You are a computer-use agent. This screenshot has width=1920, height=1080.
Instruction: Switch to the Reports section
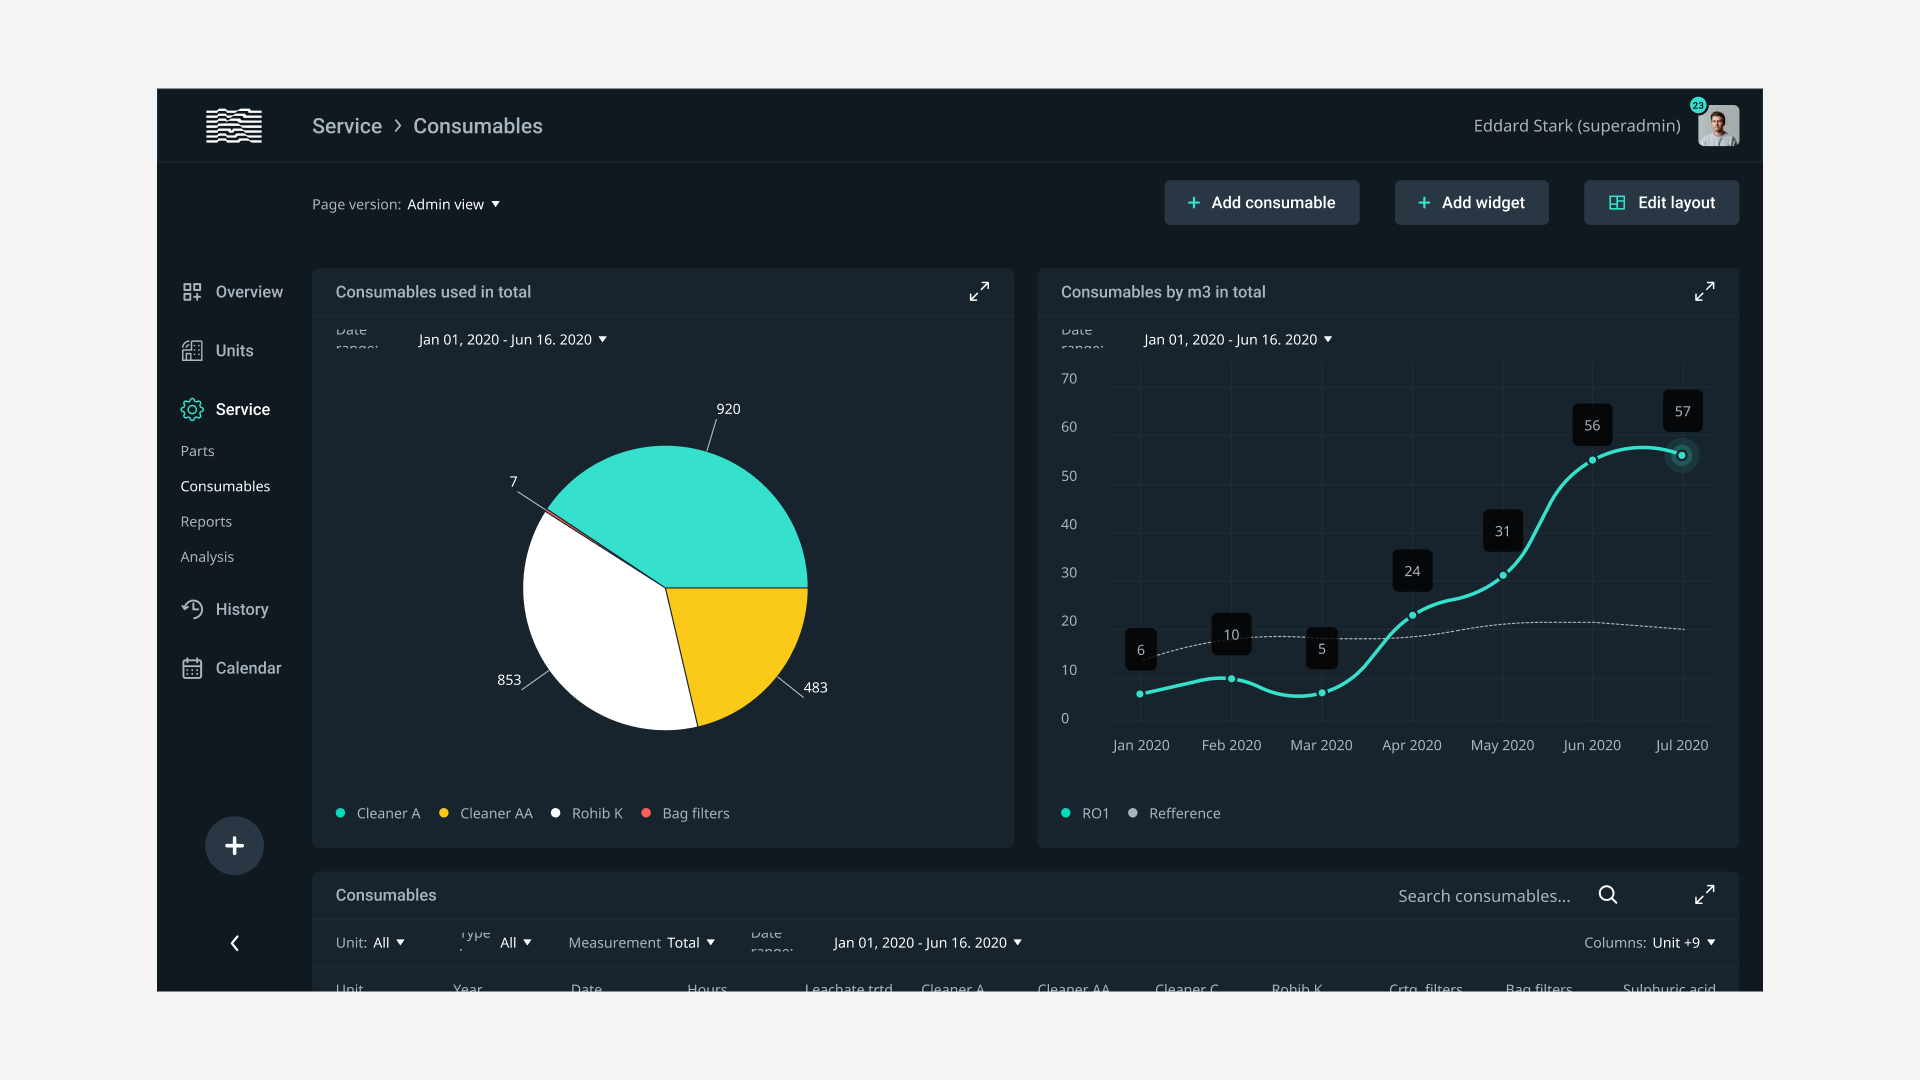[x=206, y=521]
